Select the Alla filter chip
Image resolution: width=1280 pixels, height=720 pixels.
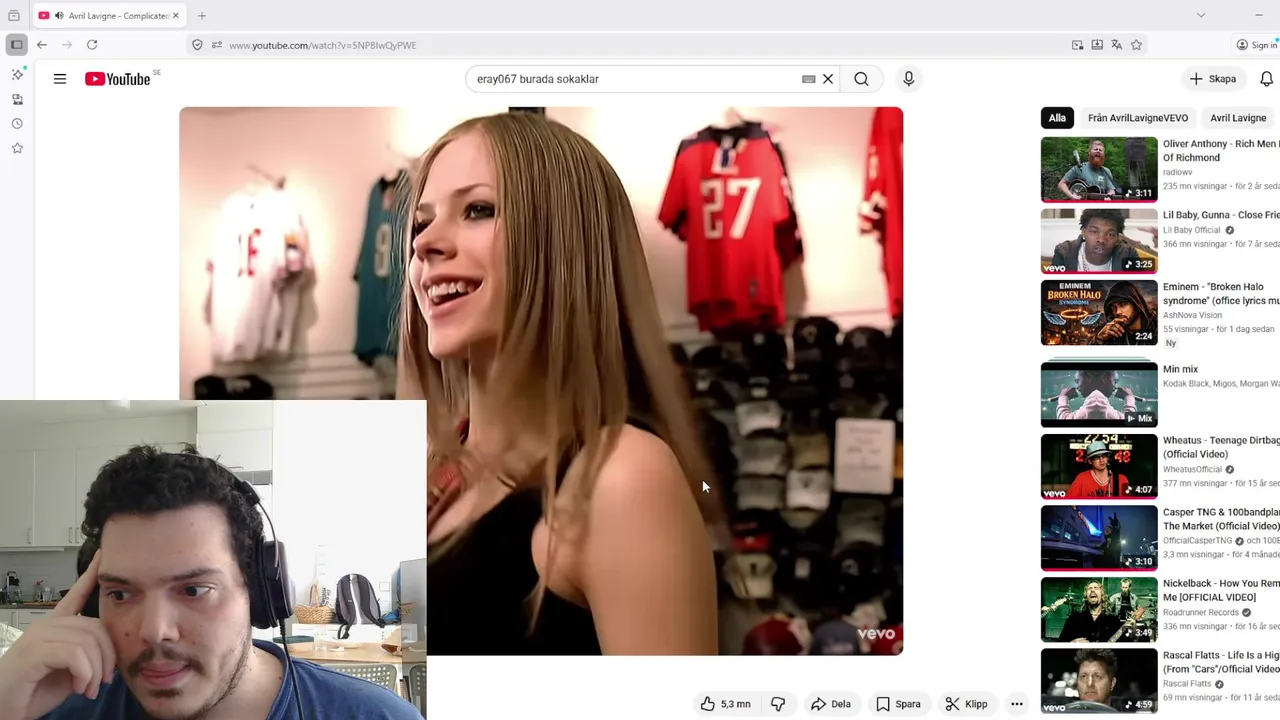[1057, 118]
